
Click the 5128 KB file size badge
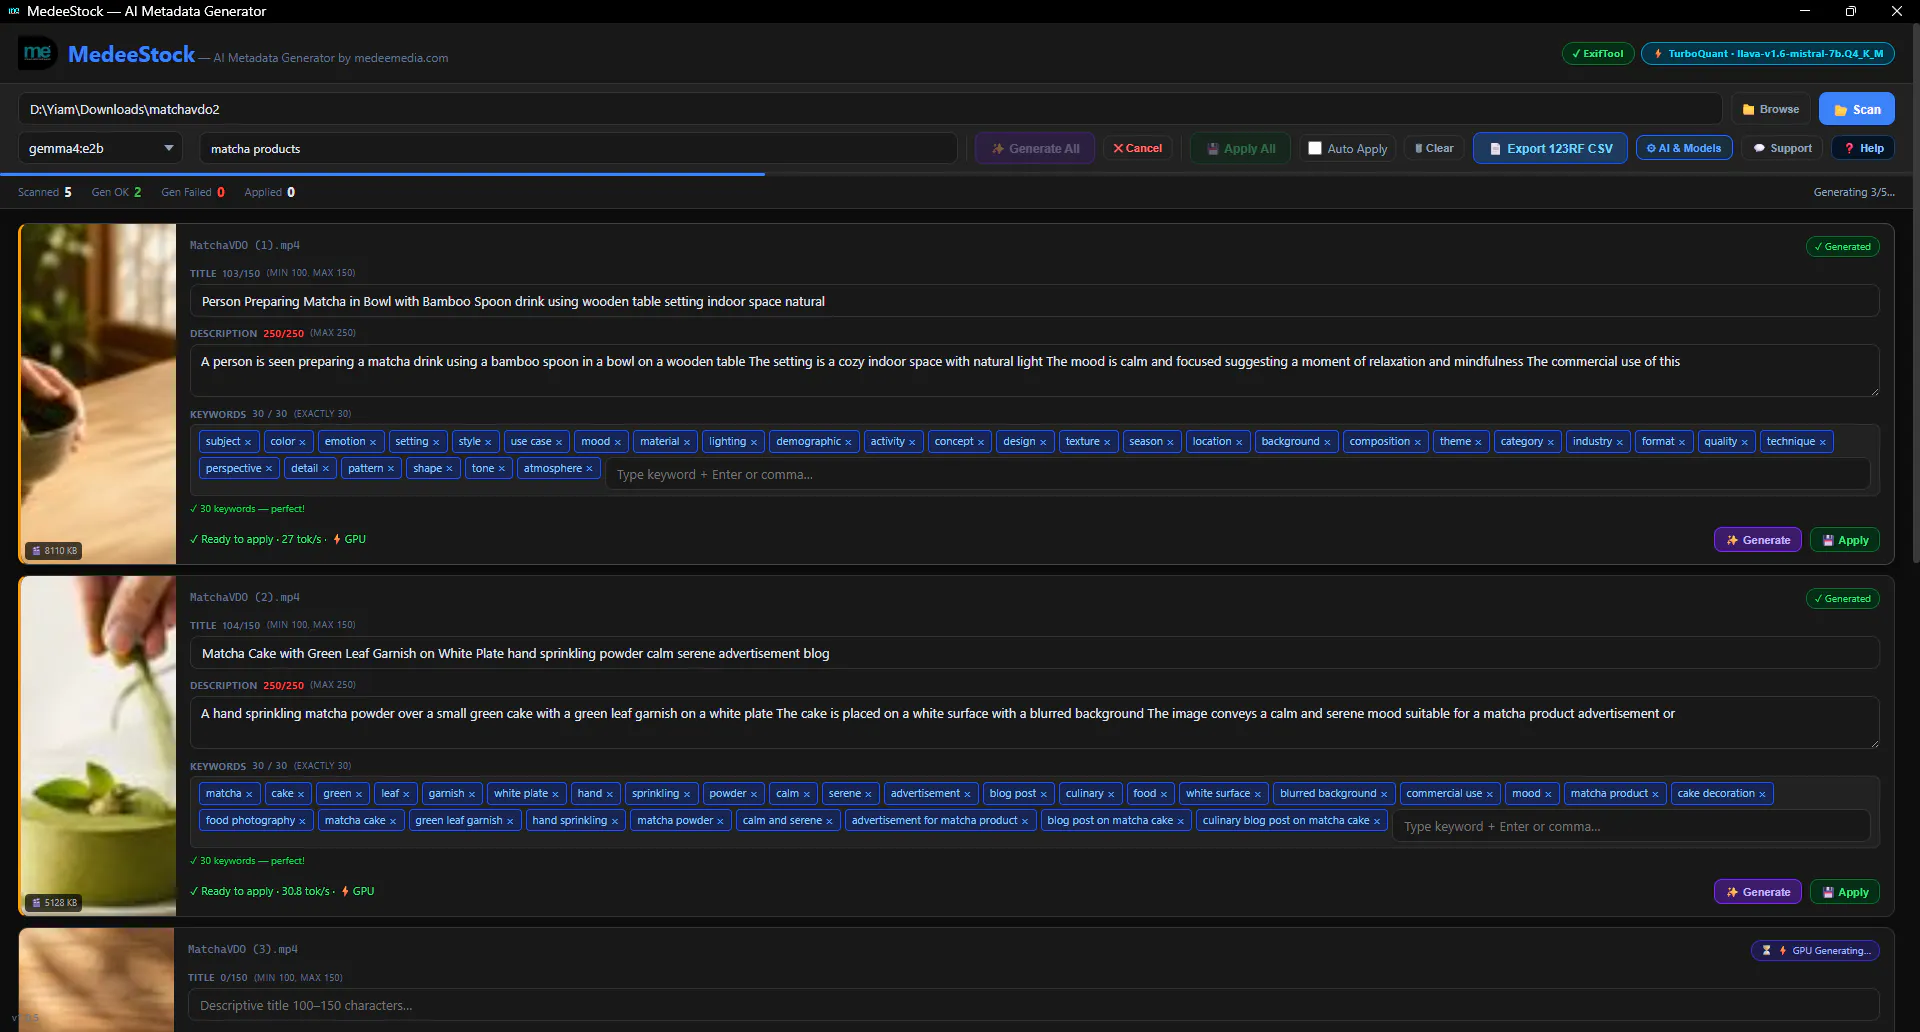pos(55,903)
